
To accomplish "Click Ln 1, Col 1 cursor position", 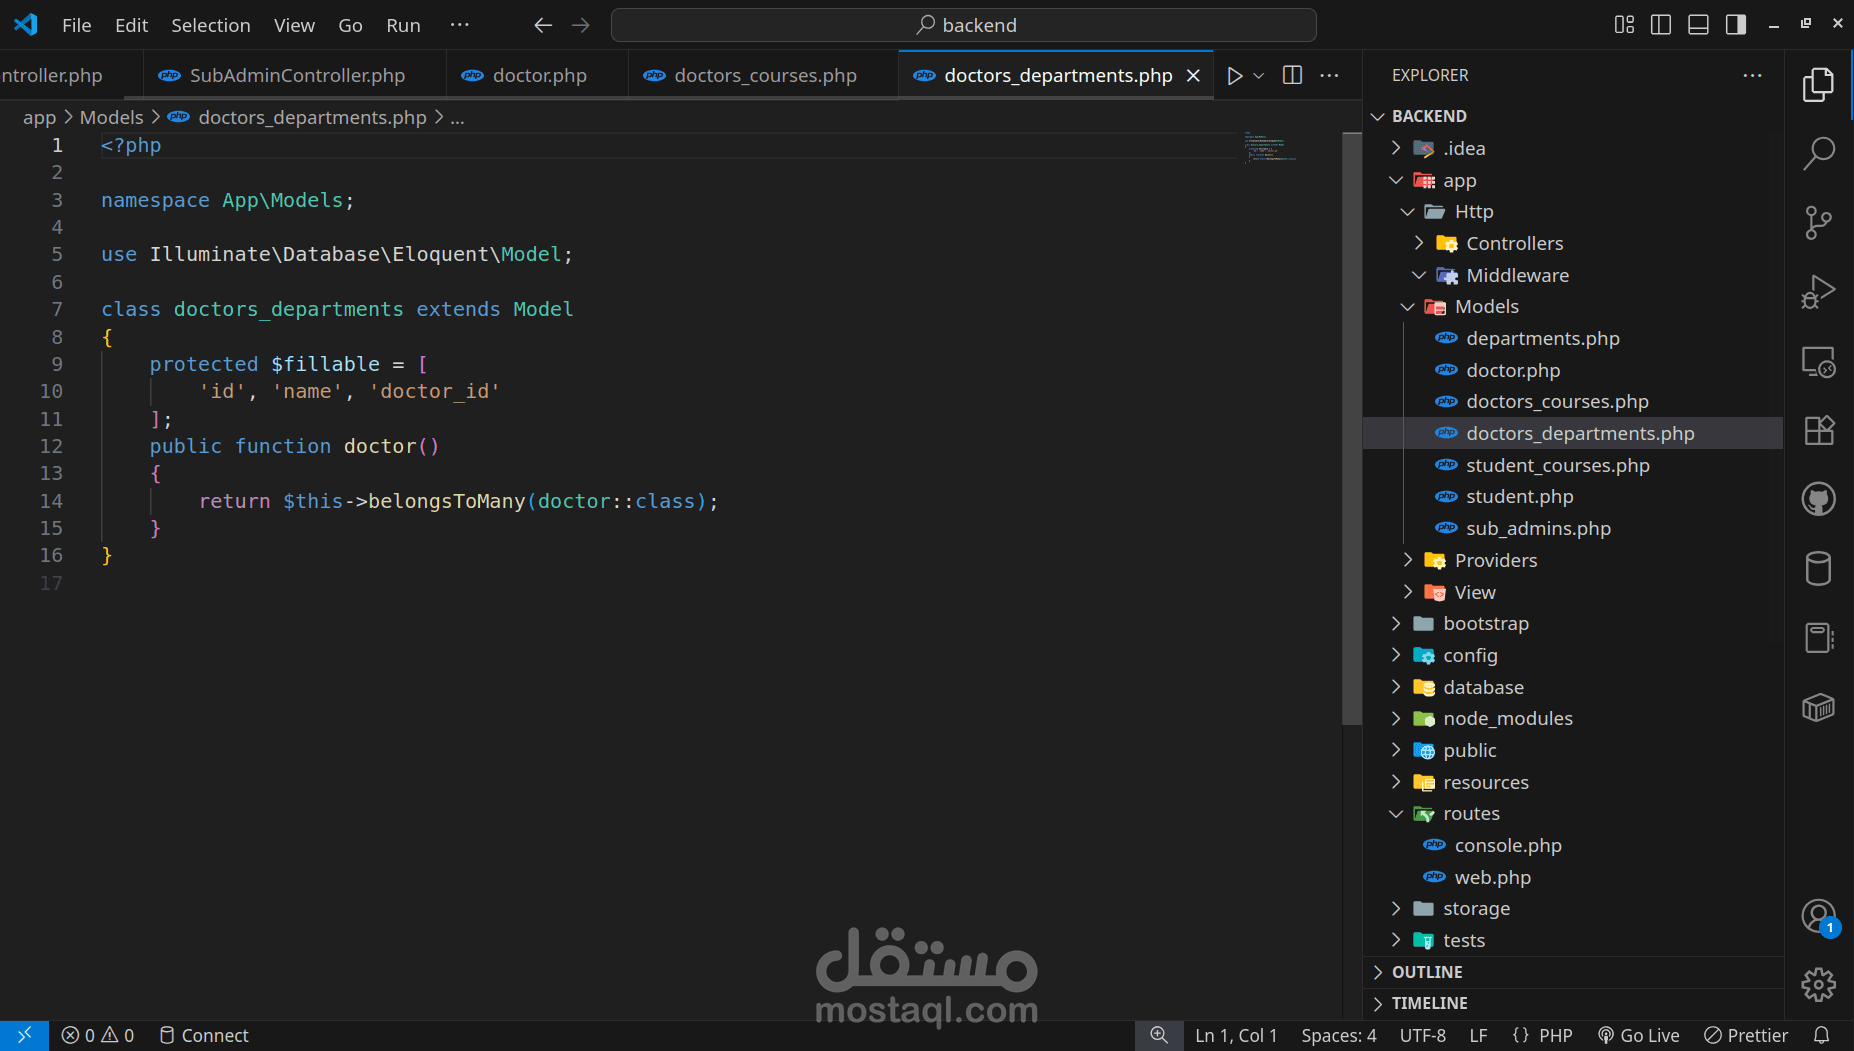I will tap(1236, 1035).
